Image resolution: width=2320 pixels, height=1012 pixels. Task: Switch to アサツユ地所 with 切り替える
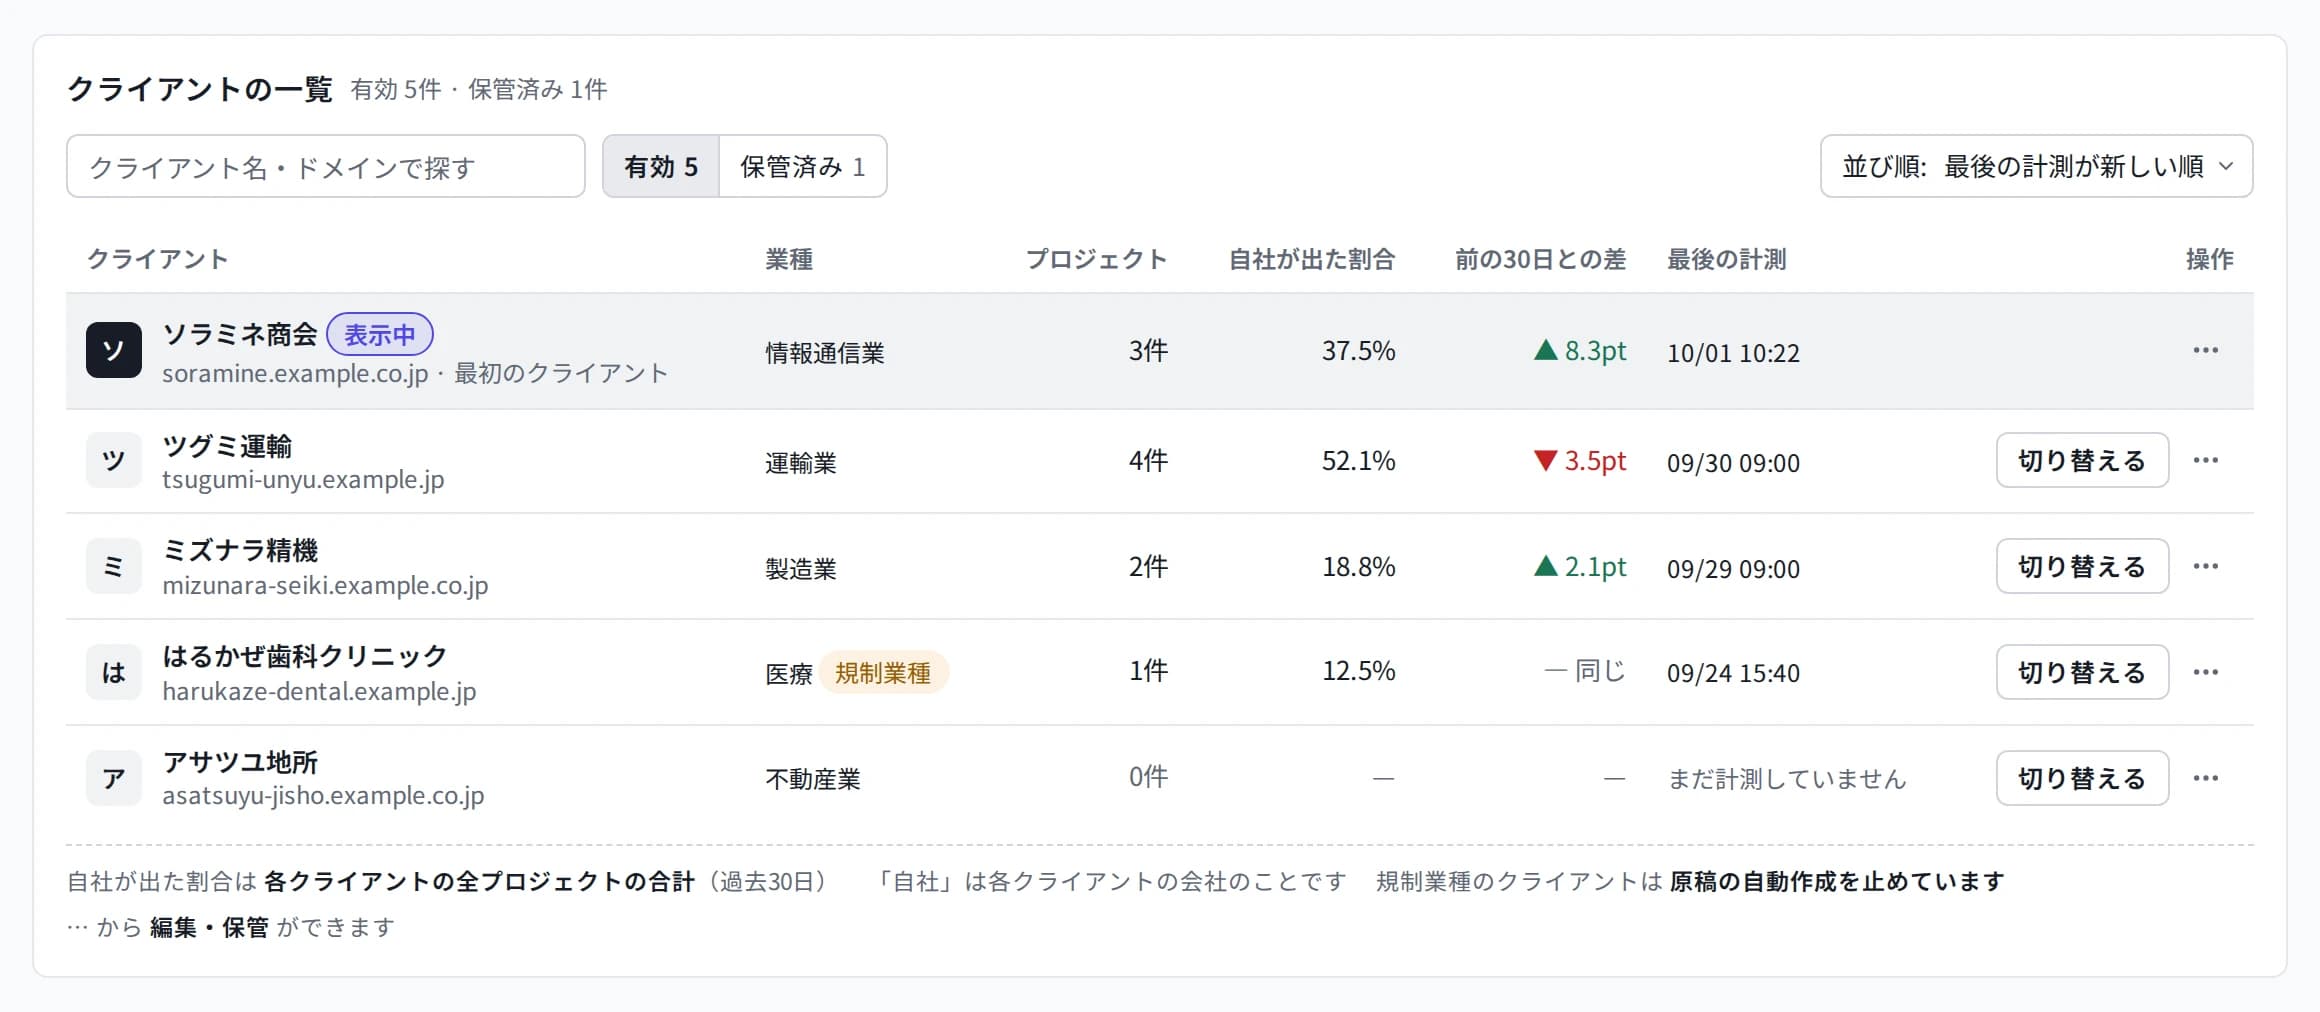tap(2082, 778)
